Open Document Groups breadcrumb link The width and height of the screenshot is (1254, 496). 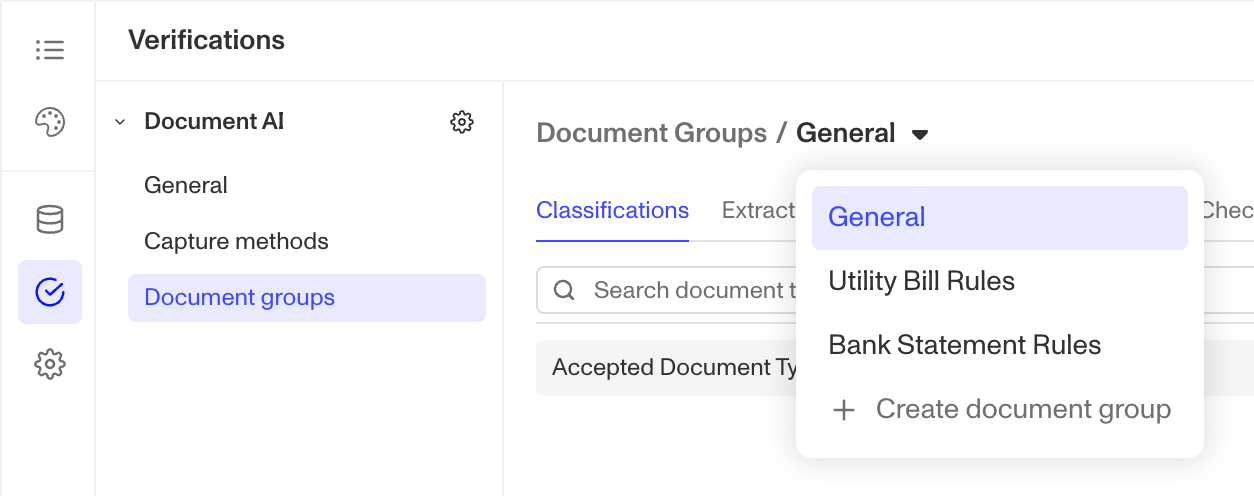pos(652,133)
